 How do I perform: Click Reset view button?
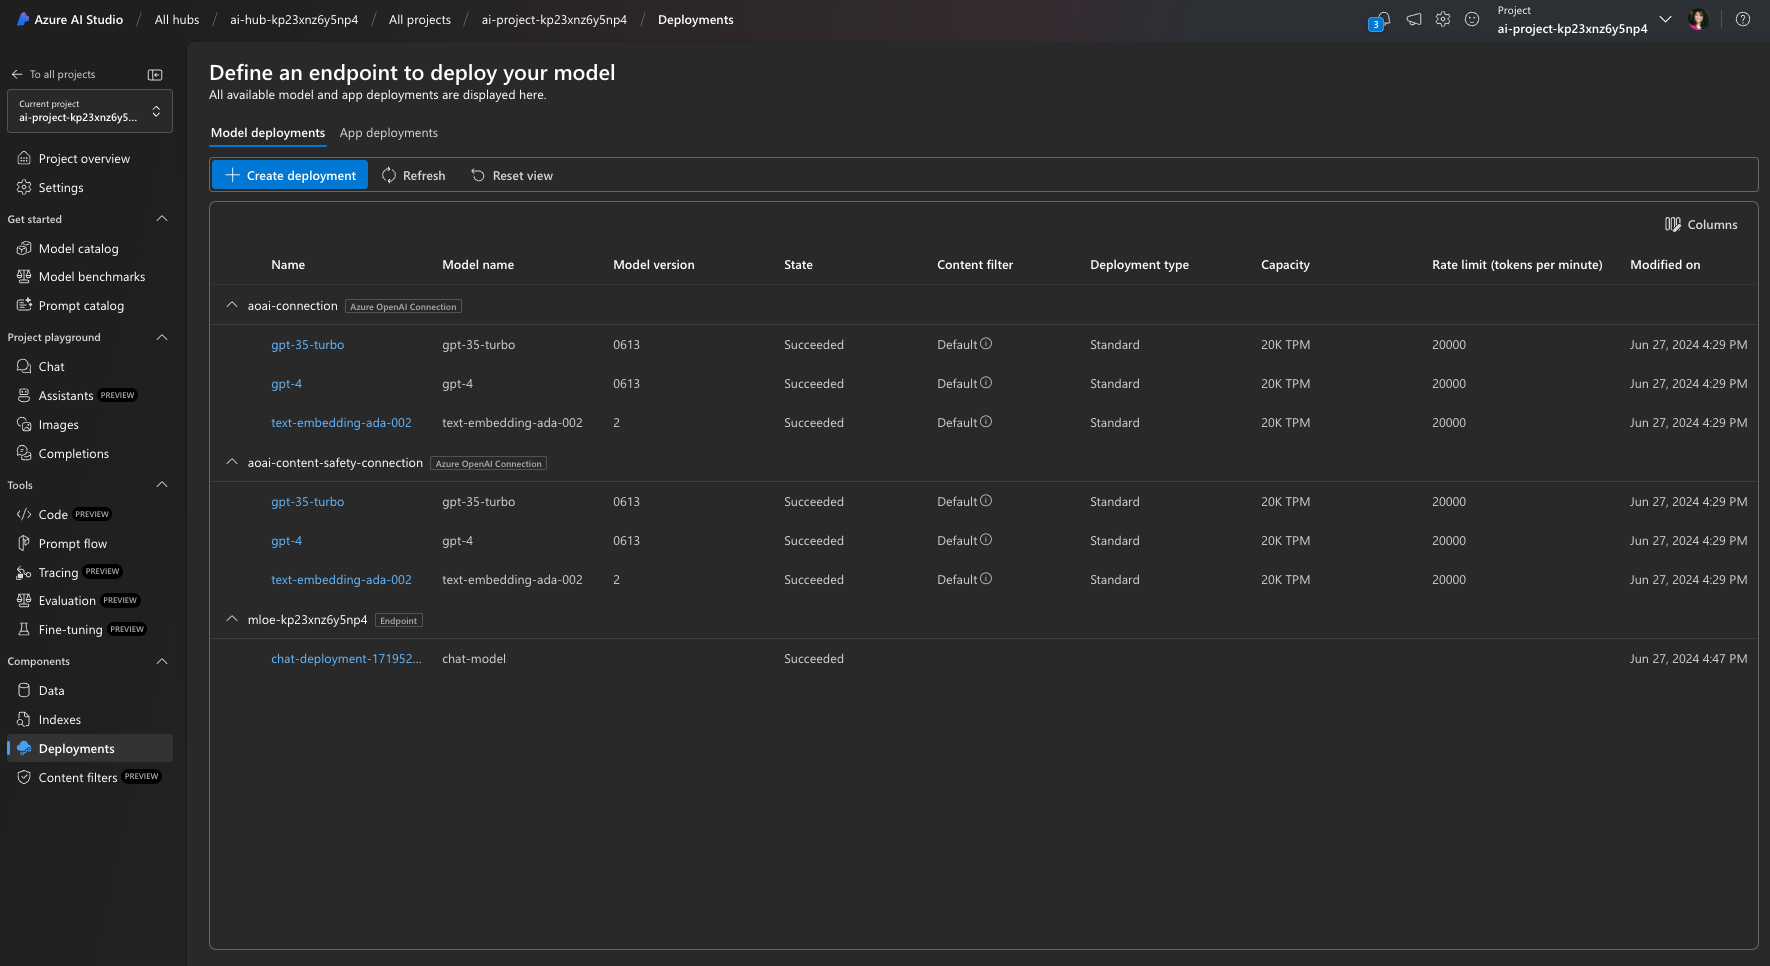(x=512, y=175)
